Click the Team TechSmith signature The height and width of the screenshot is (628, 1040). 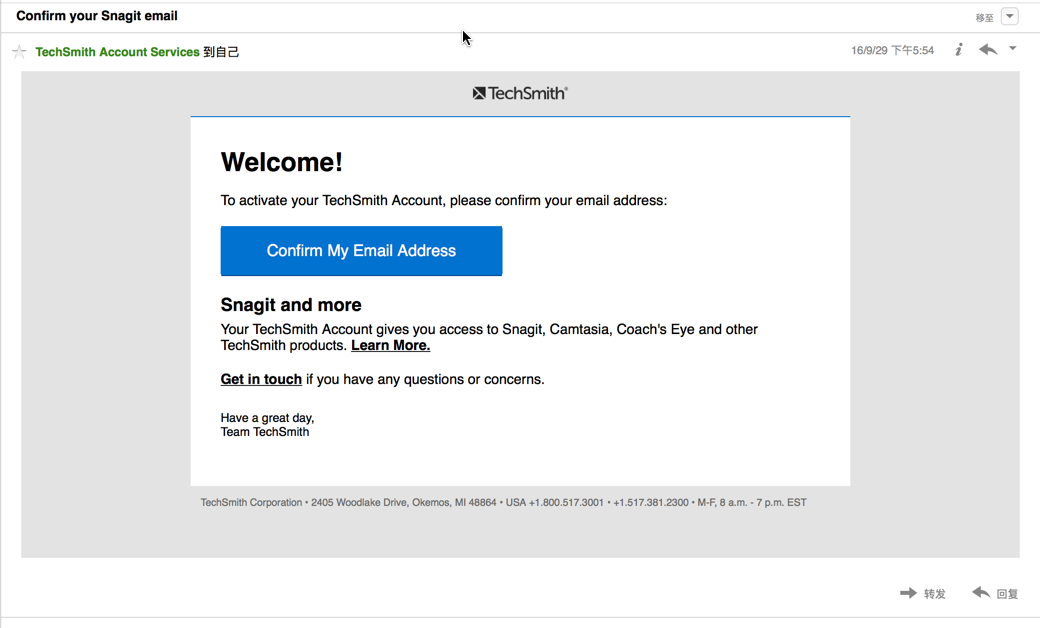265,432
